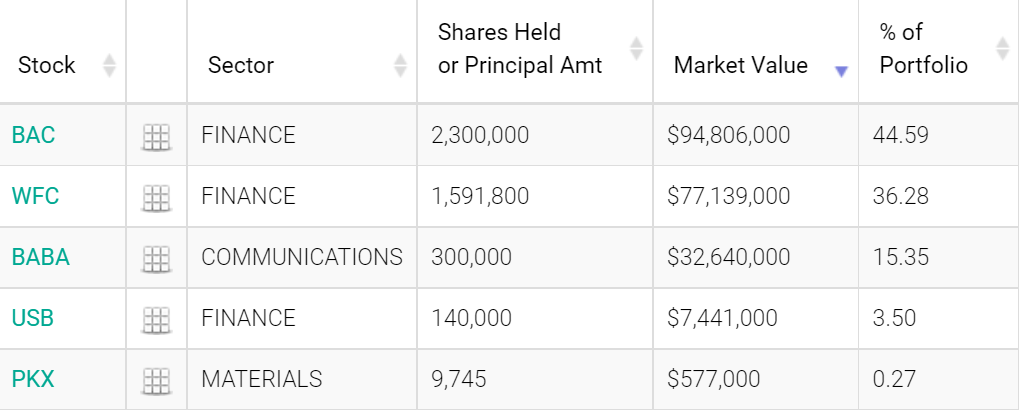Screen dimensions: 1019x410
Task: Open the grid icon in BABA row
Action: [156, 259]
